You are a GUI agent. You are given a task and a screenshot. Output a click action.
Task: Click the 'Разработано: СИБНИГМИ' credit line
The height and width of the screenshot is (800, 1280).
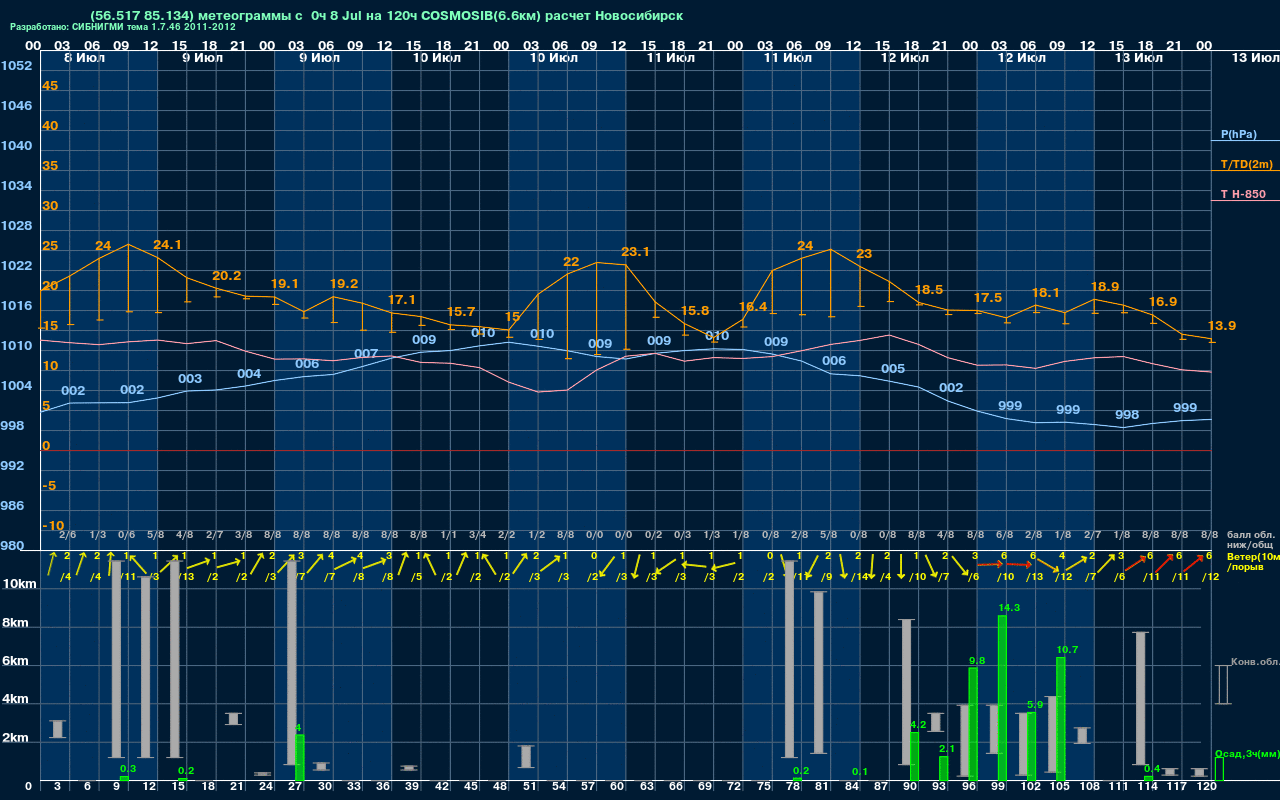coord(123,27)
